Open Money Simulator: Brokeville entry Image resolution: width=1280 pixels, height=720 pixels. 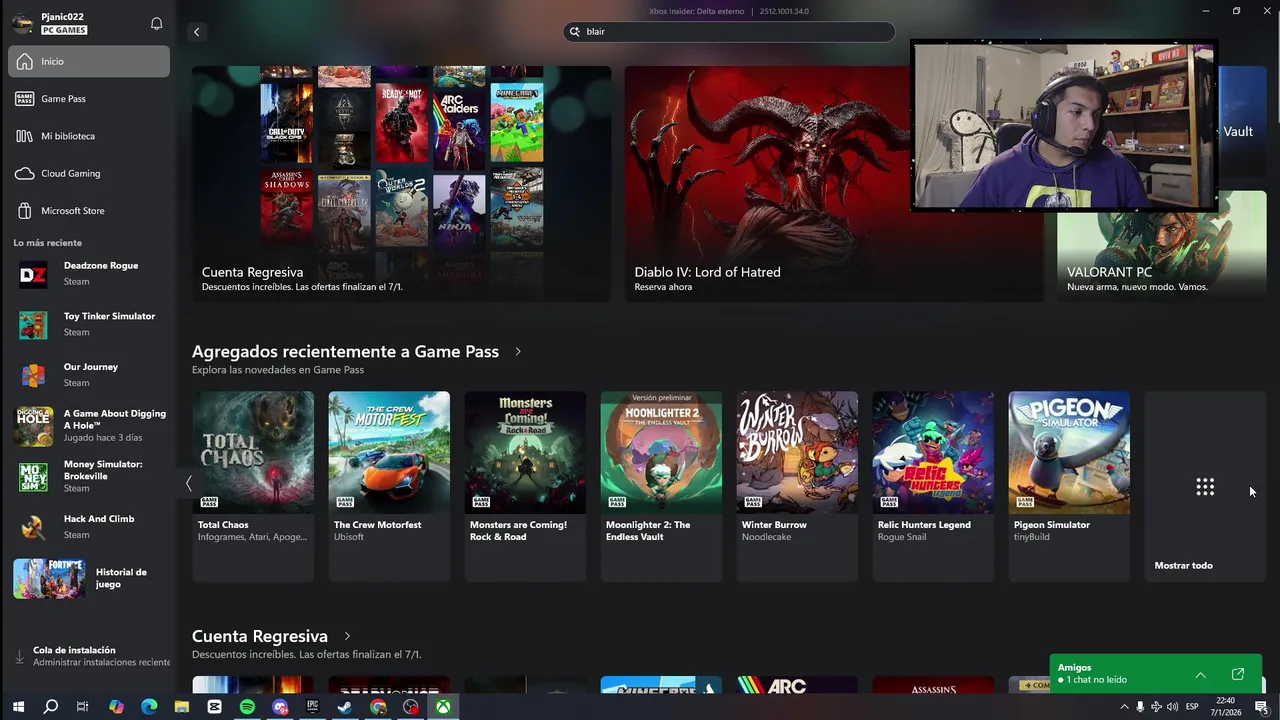(89, 476)
